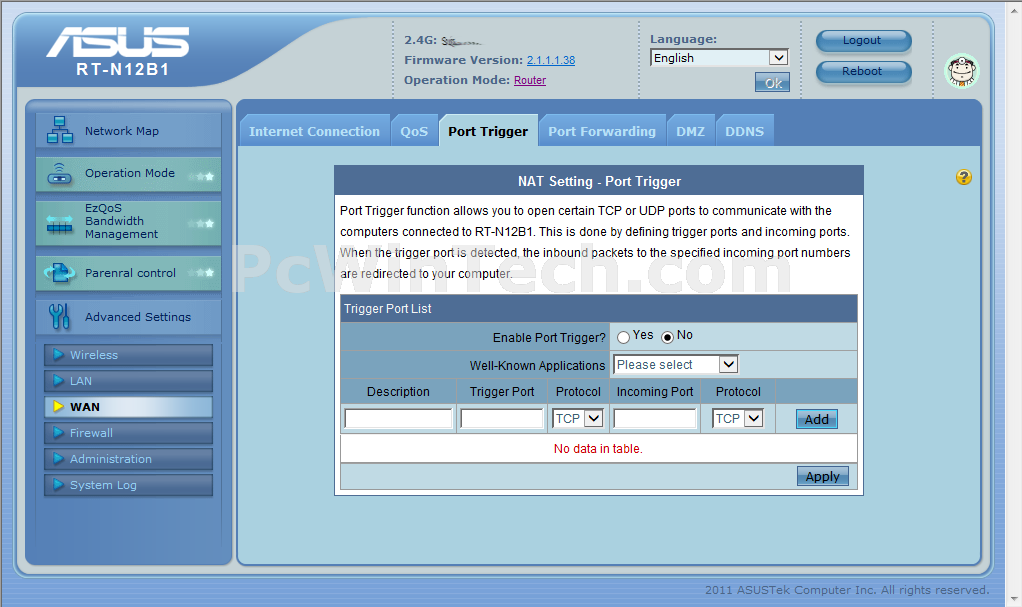Click the Network Map icon
1022x607 pixels.
point(59,130)
